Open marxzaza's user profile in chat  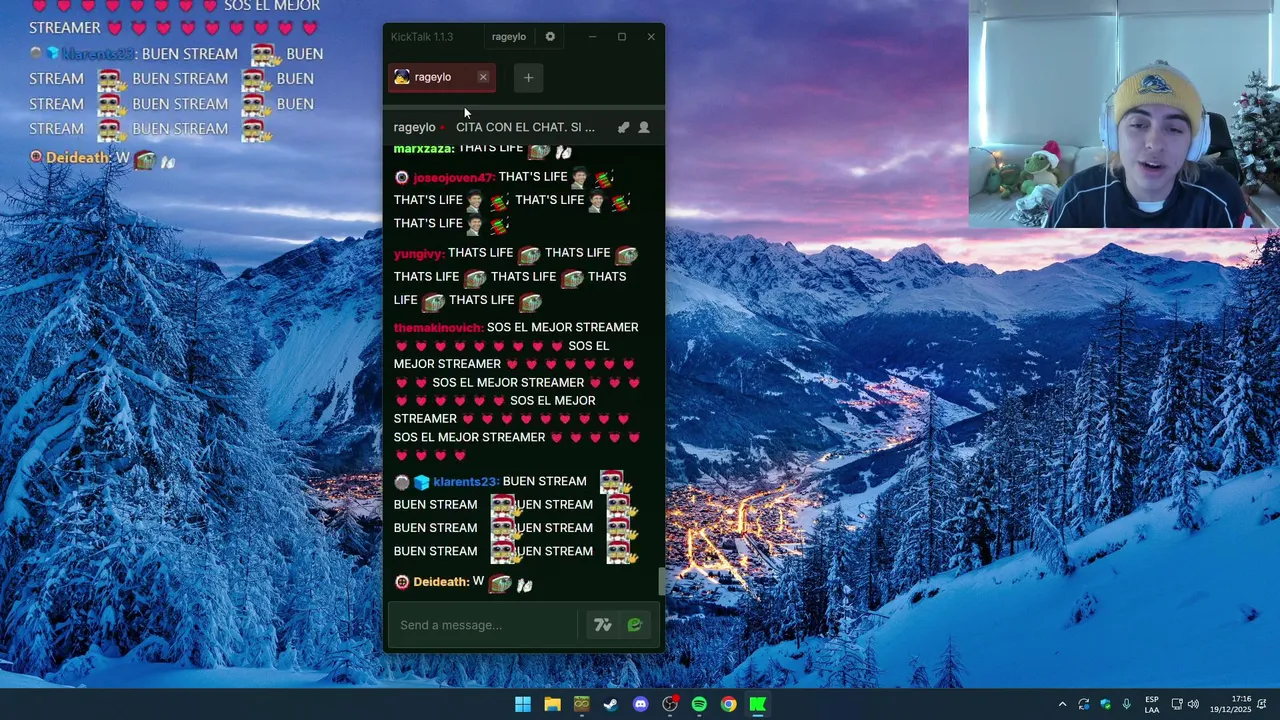[423, 148]
